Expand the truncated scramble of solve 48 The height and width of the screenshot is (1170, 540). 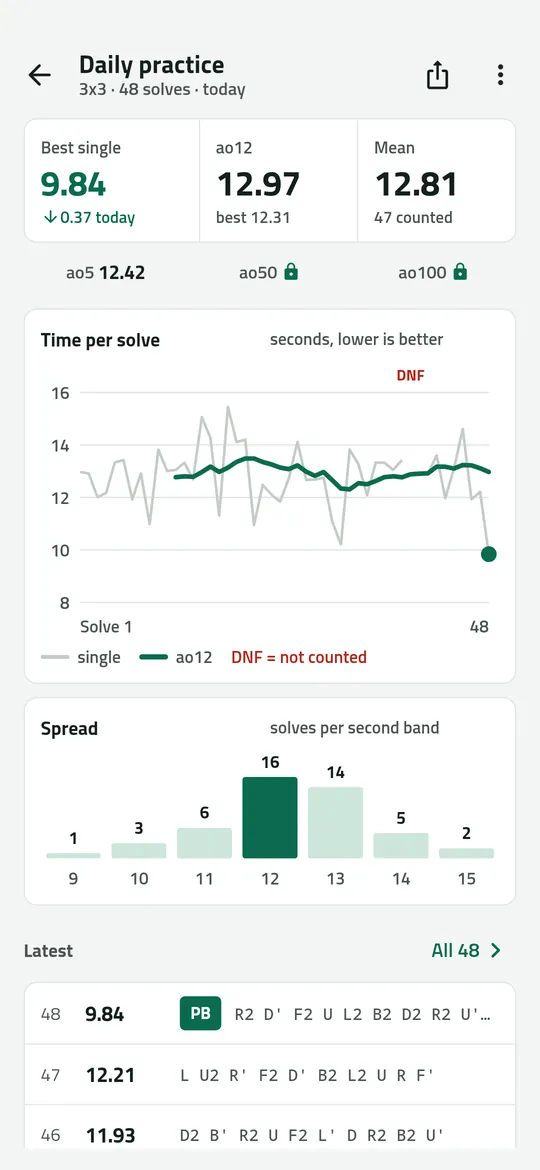pos(363,1014)
